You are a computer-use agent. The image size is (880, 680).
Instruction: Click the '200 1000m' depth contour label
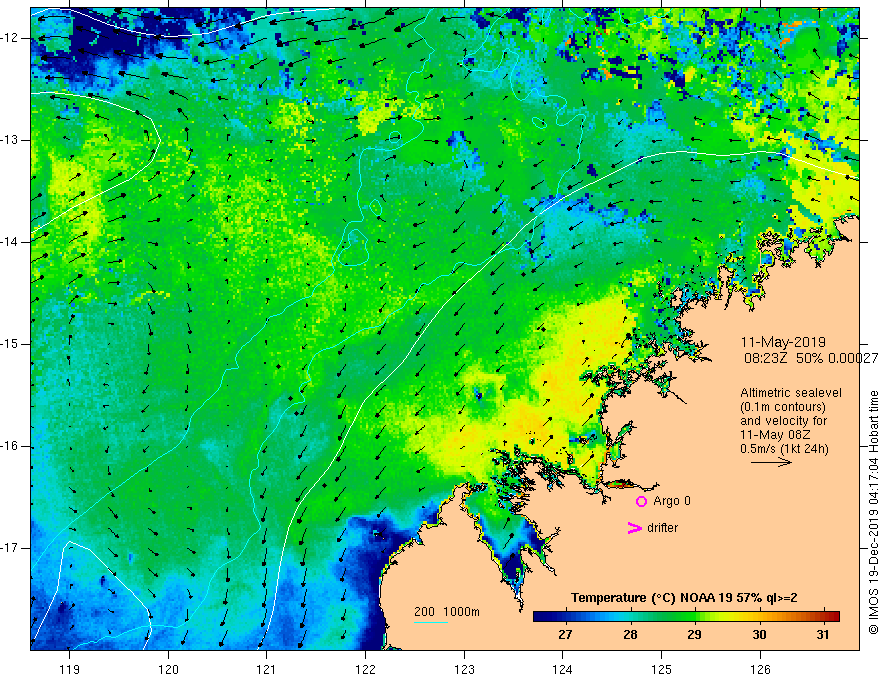tap(447, 612)
